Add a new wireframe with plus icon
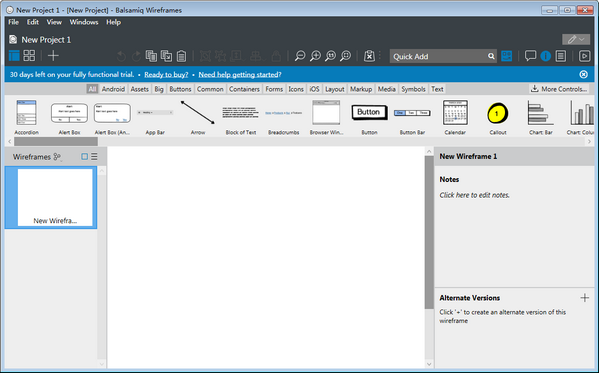This screenshot has width=599, height=373. click(x=53, y=56)
